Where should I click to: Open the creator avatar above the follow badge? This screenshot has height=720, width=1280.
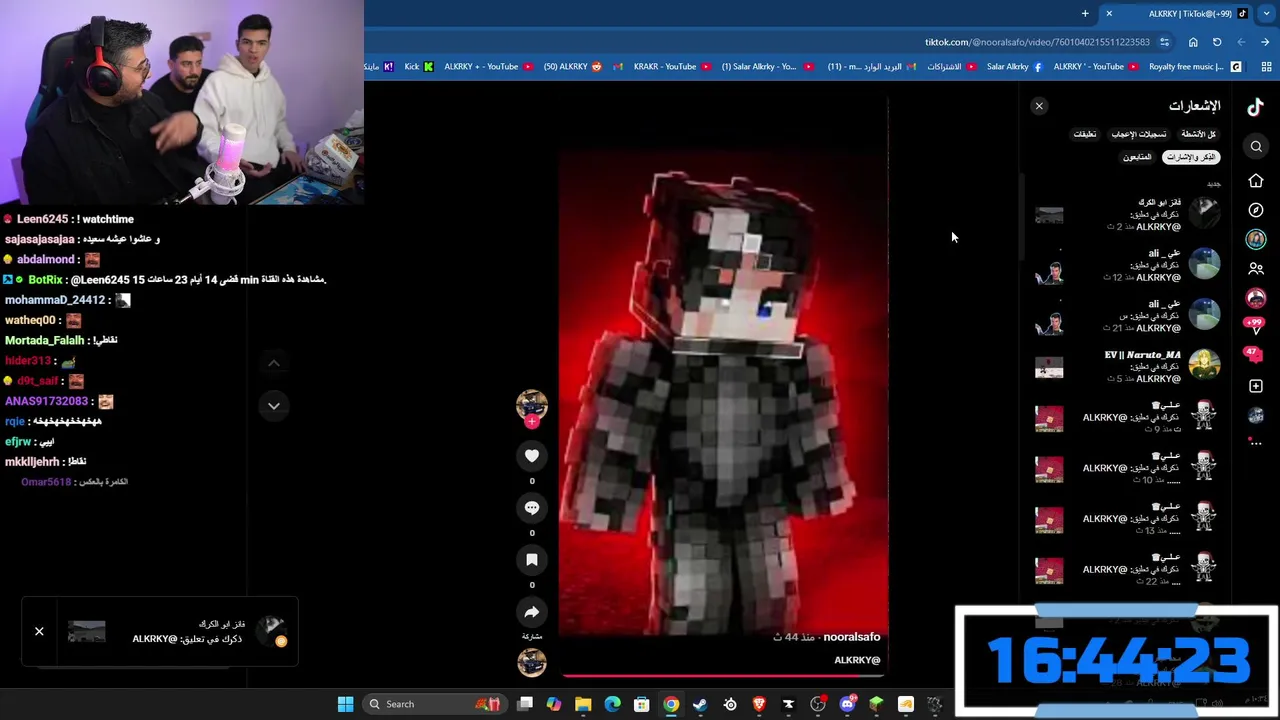point(532,404)
